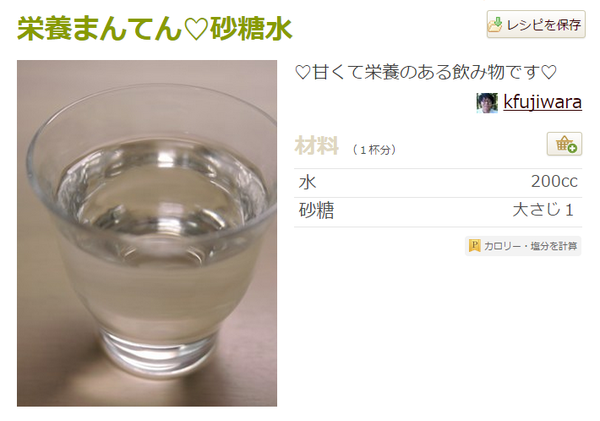
Task: Click the 200cc quantity value
Action: point(554,181)
